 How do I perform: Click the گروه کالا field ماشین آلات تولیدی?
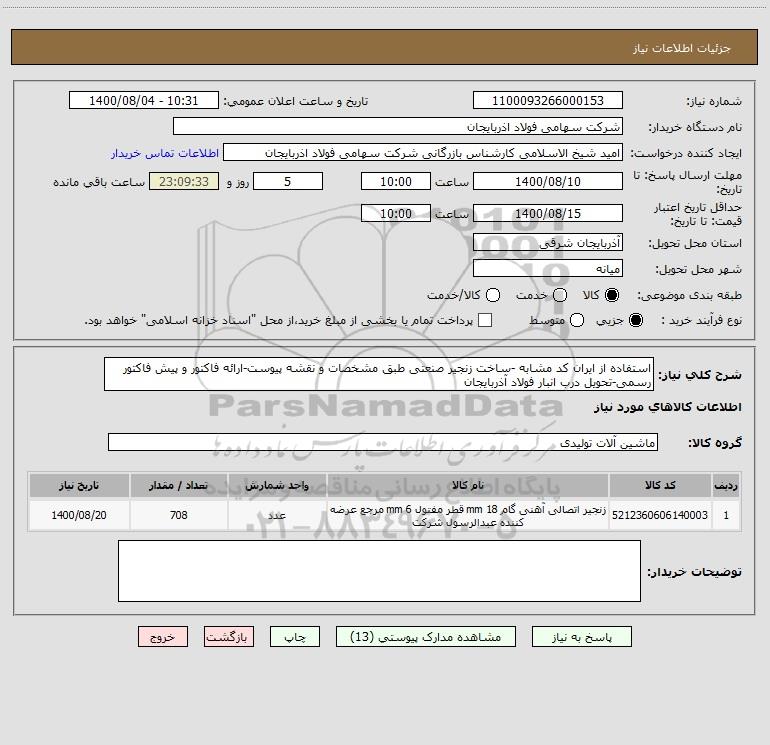click(383, 442)
